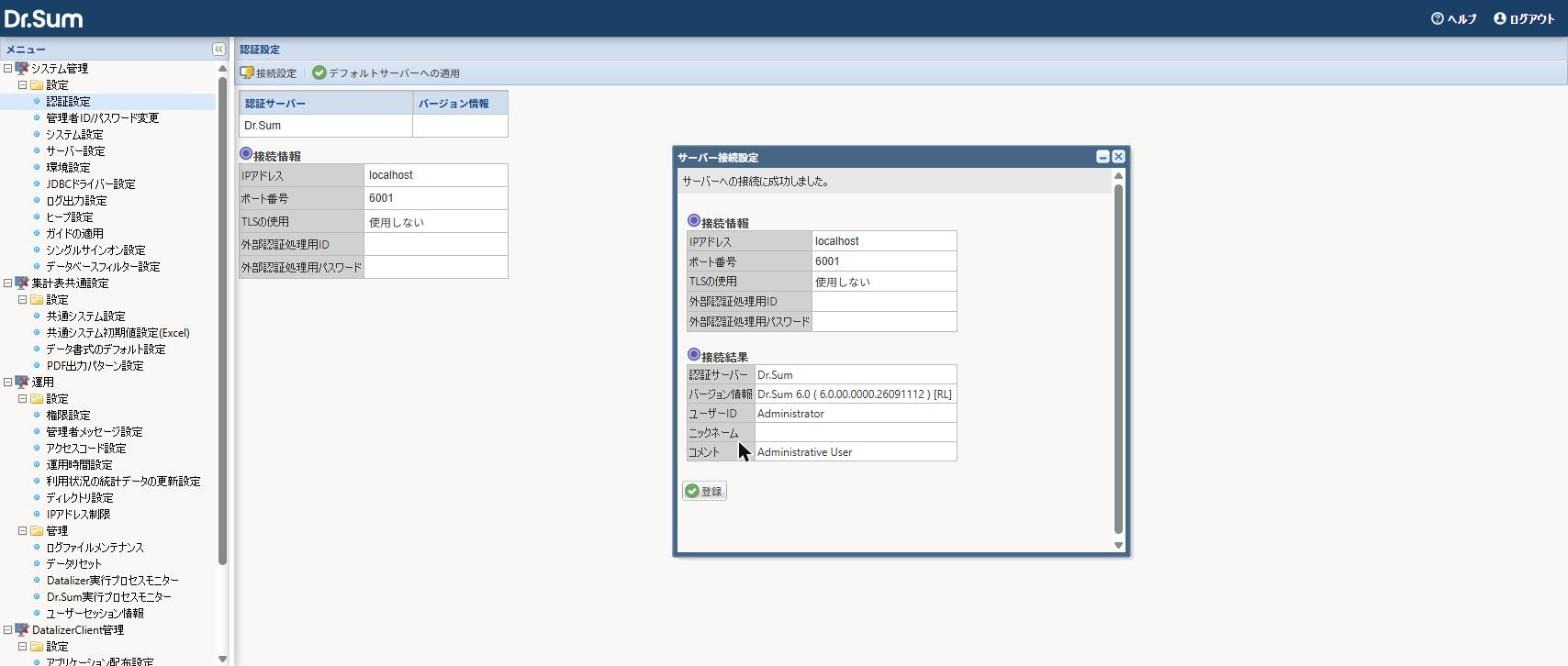
Task: Click the ニックネーム value field in the dialog
Action: click(855, 433)
